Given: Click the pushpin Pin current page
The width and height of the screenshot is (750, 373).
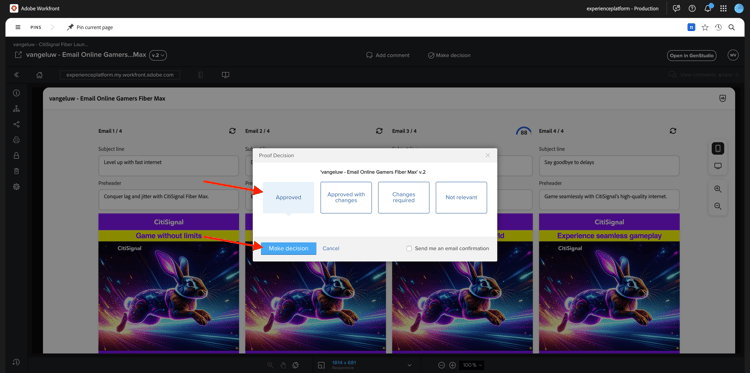Looking at the screenshot, I should pyautogui.click(x=89, y=27).
